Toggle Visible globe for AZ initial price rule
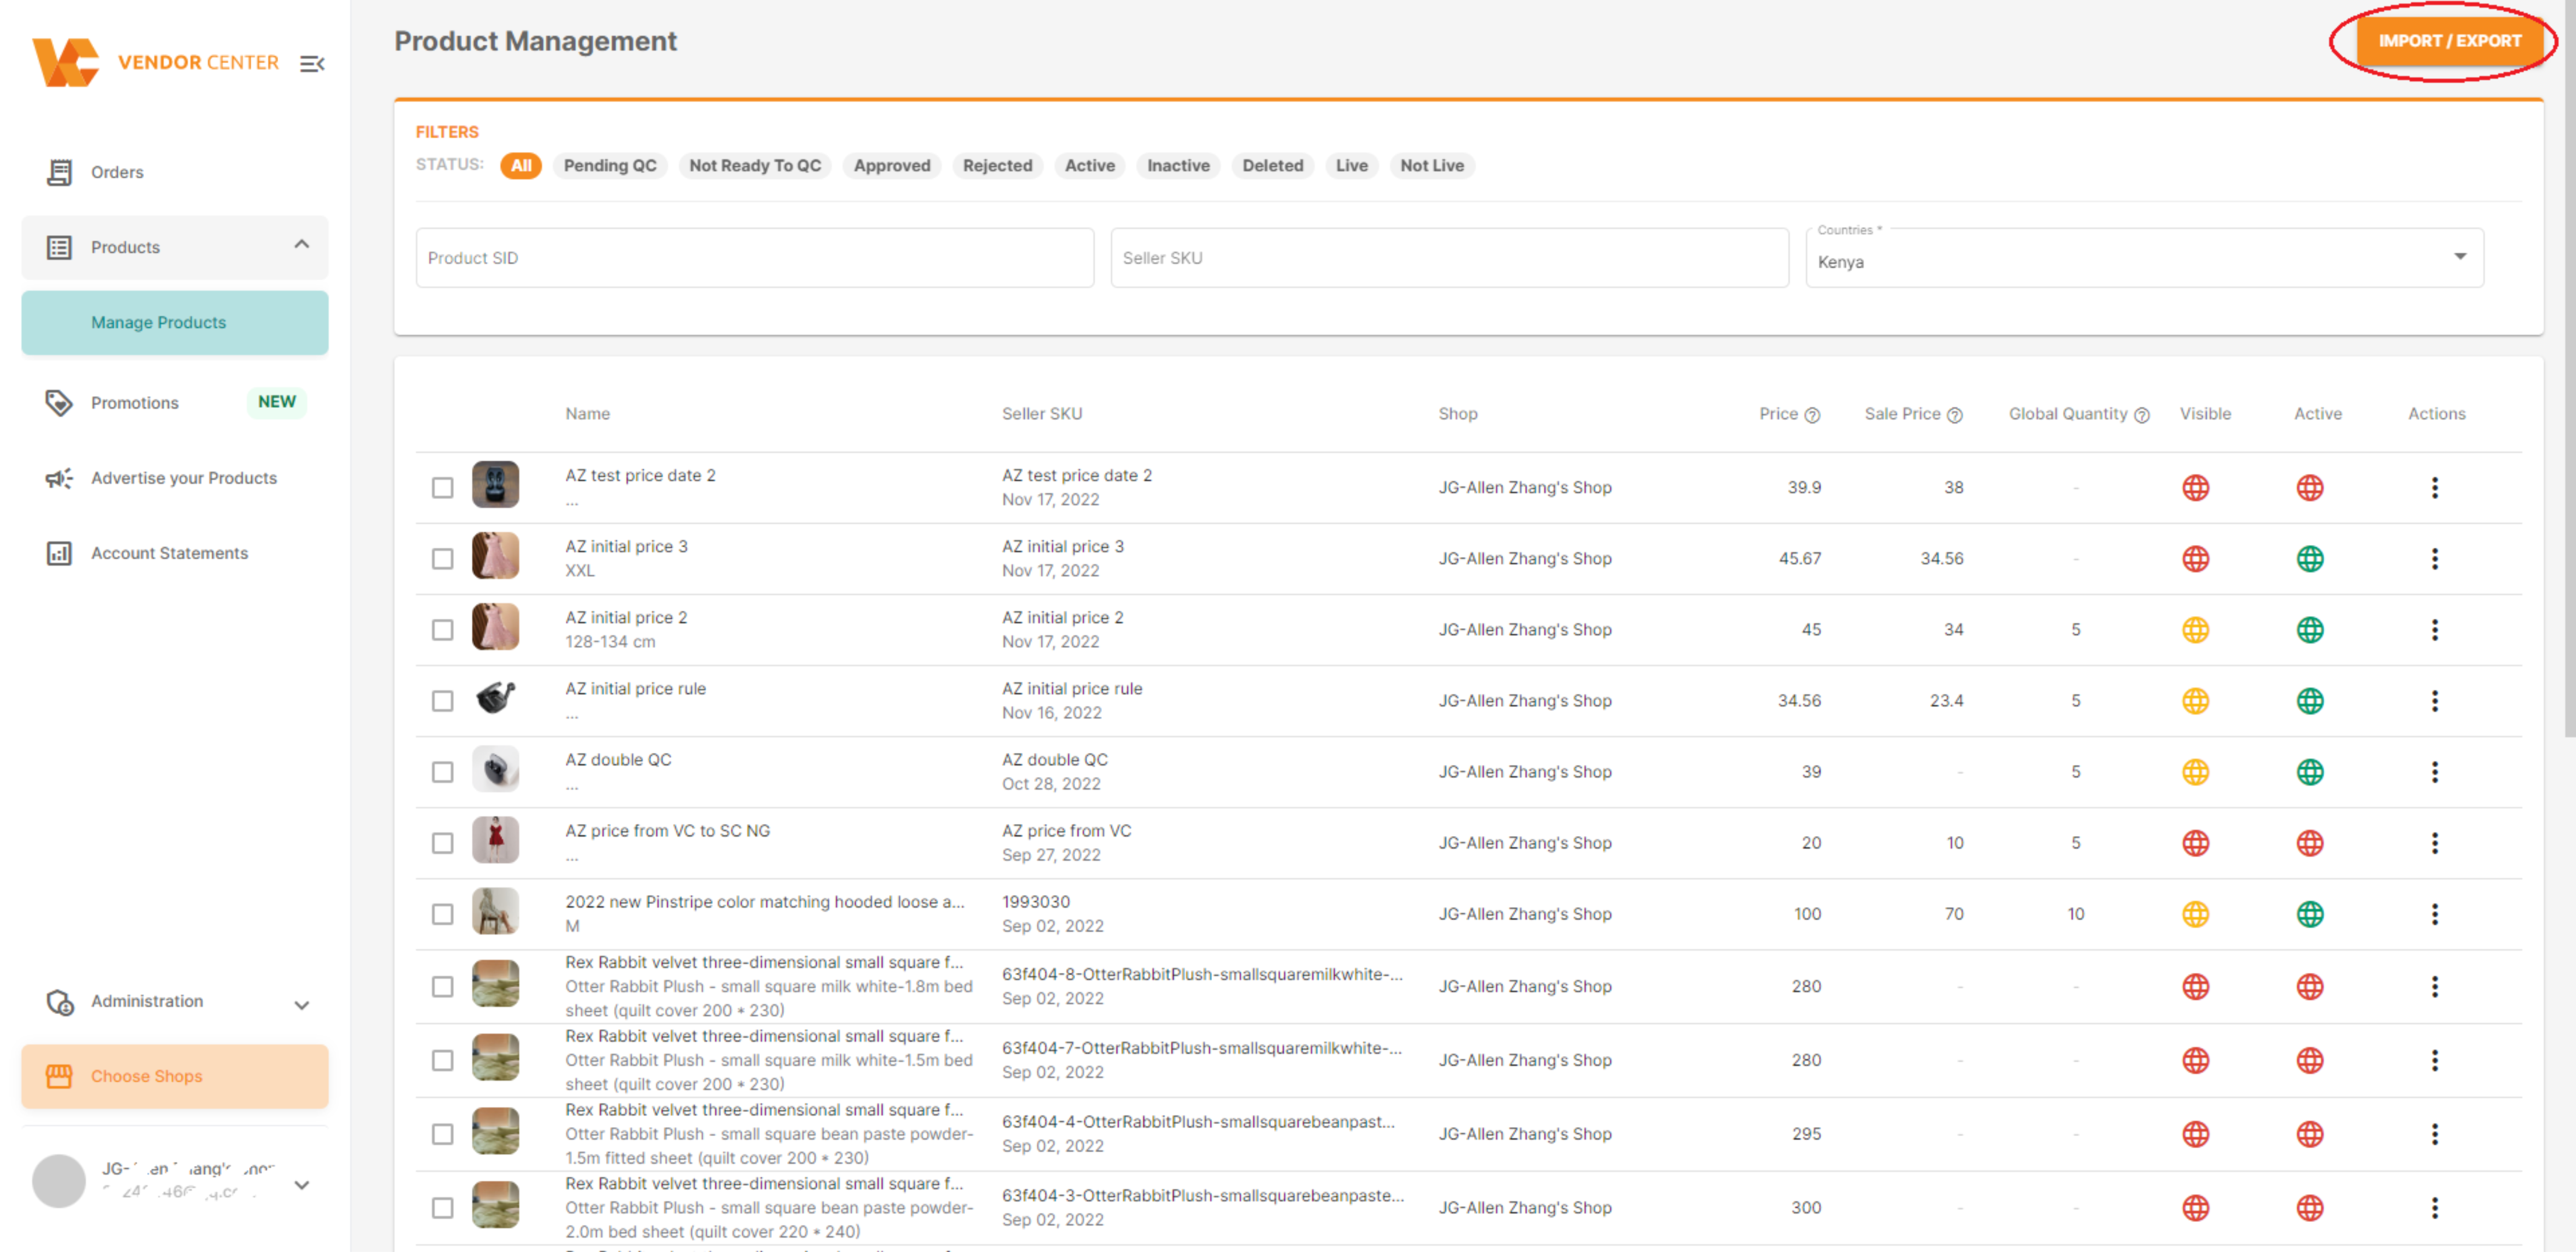 [x=2195, y=701]
